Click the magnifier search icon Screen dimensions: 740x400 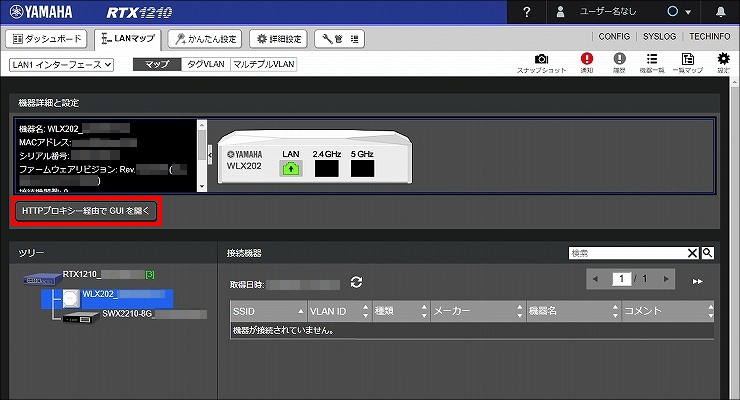click(707, 253)
